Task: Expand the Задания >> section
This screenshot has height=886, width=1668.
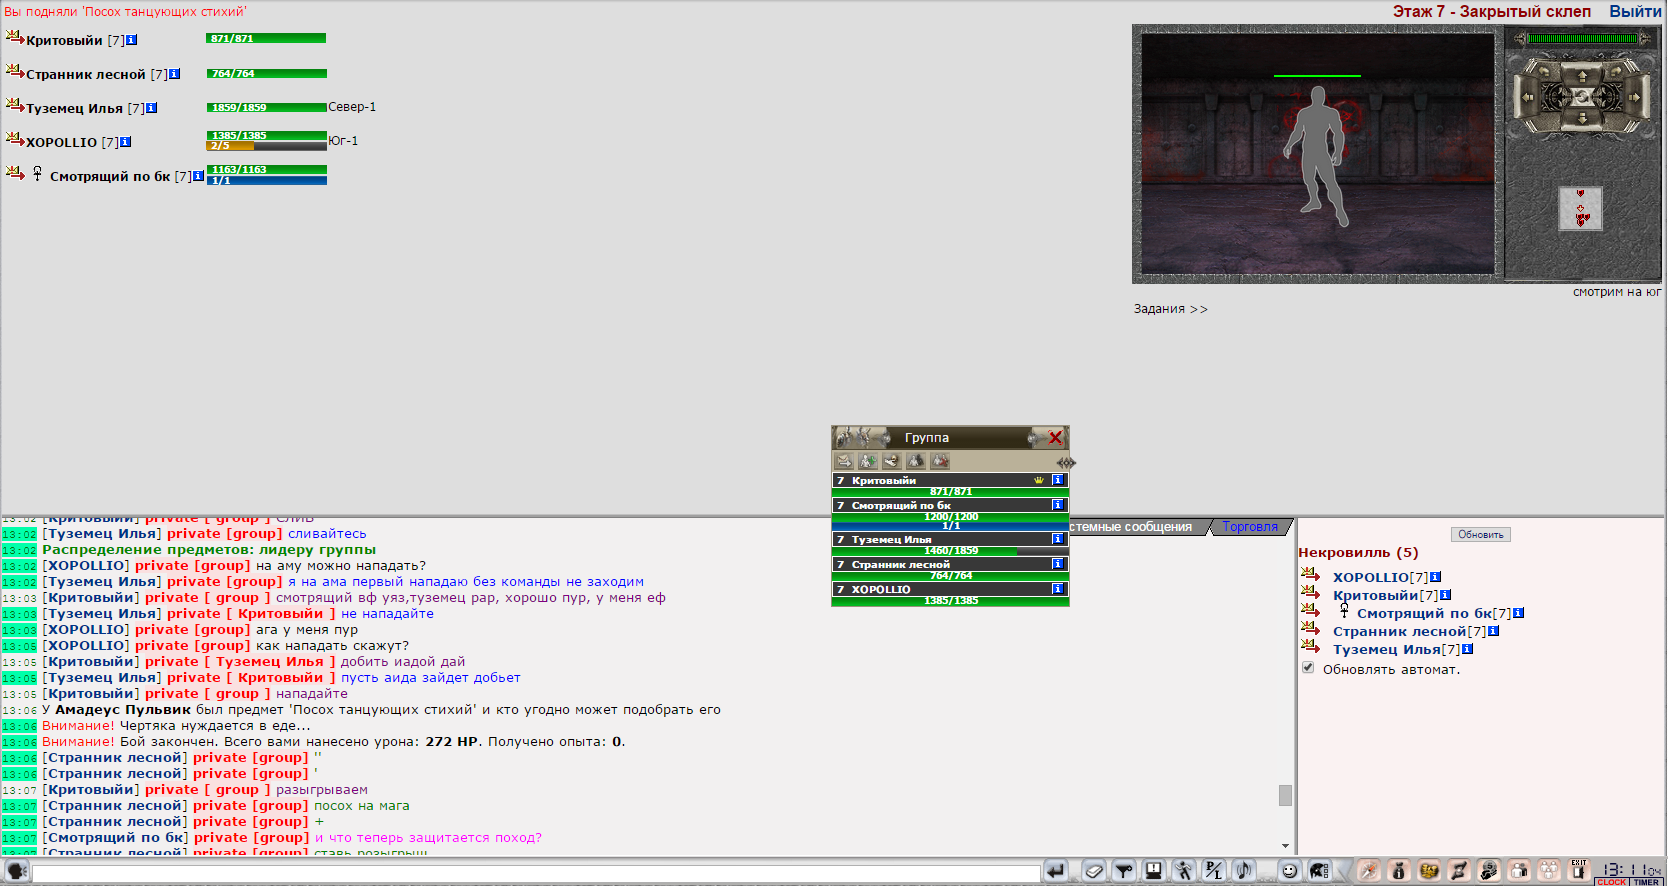Action: pyautogui.click(x=1170, y=309)
